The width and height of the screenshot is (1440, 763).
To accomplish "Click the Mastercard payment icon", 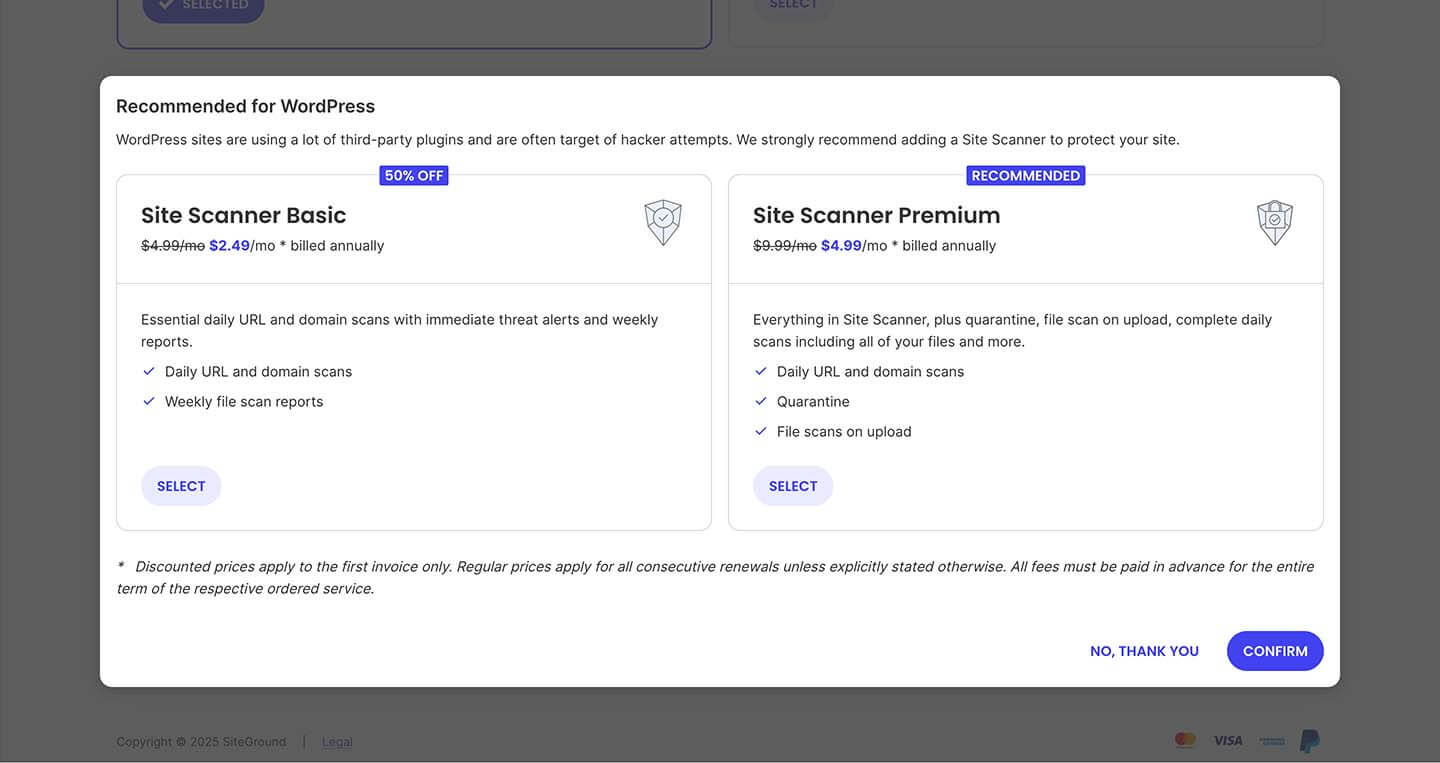I will coord(1185,740).
